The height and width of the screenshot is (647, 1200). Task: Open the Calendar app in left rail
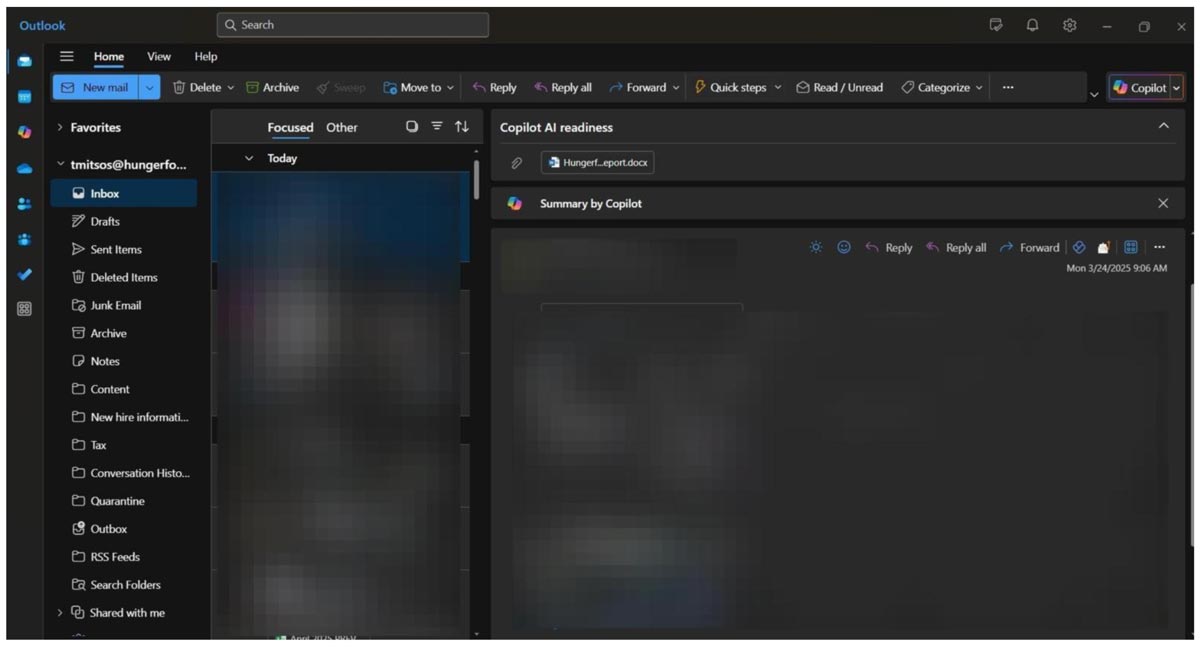pos(24,97)
